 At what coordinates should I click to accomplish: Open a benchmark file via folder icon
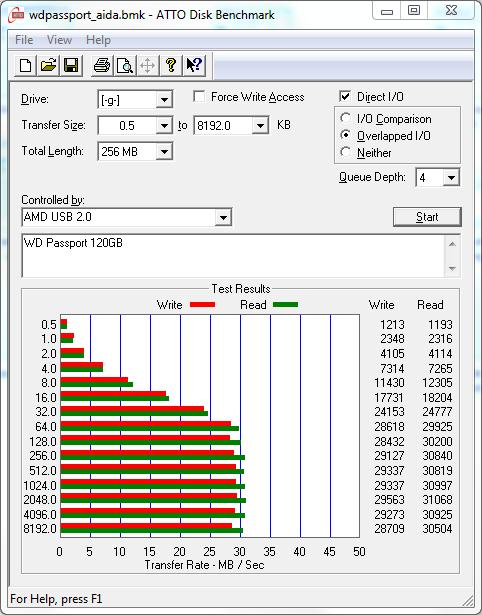(x=48, y=65)
